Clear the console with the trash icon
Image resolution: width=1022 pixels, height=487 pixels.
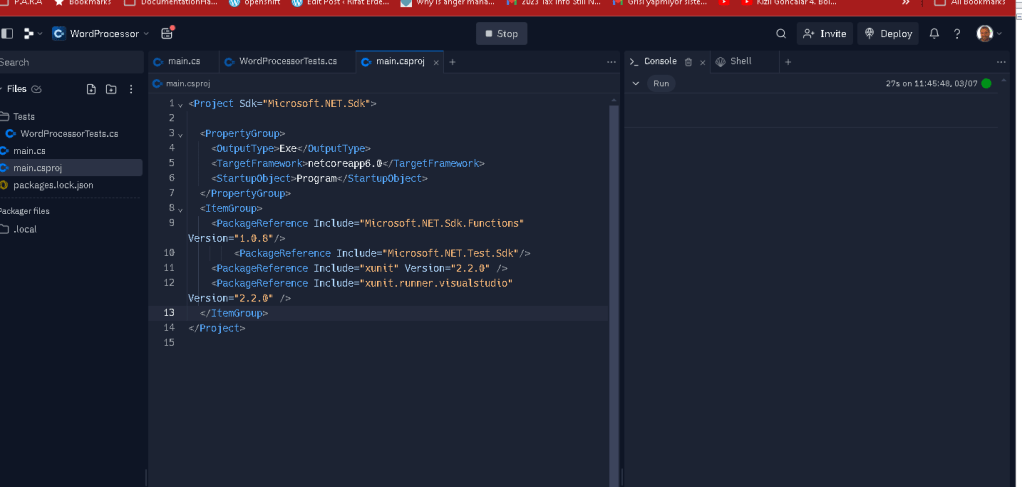pos(688,63)
